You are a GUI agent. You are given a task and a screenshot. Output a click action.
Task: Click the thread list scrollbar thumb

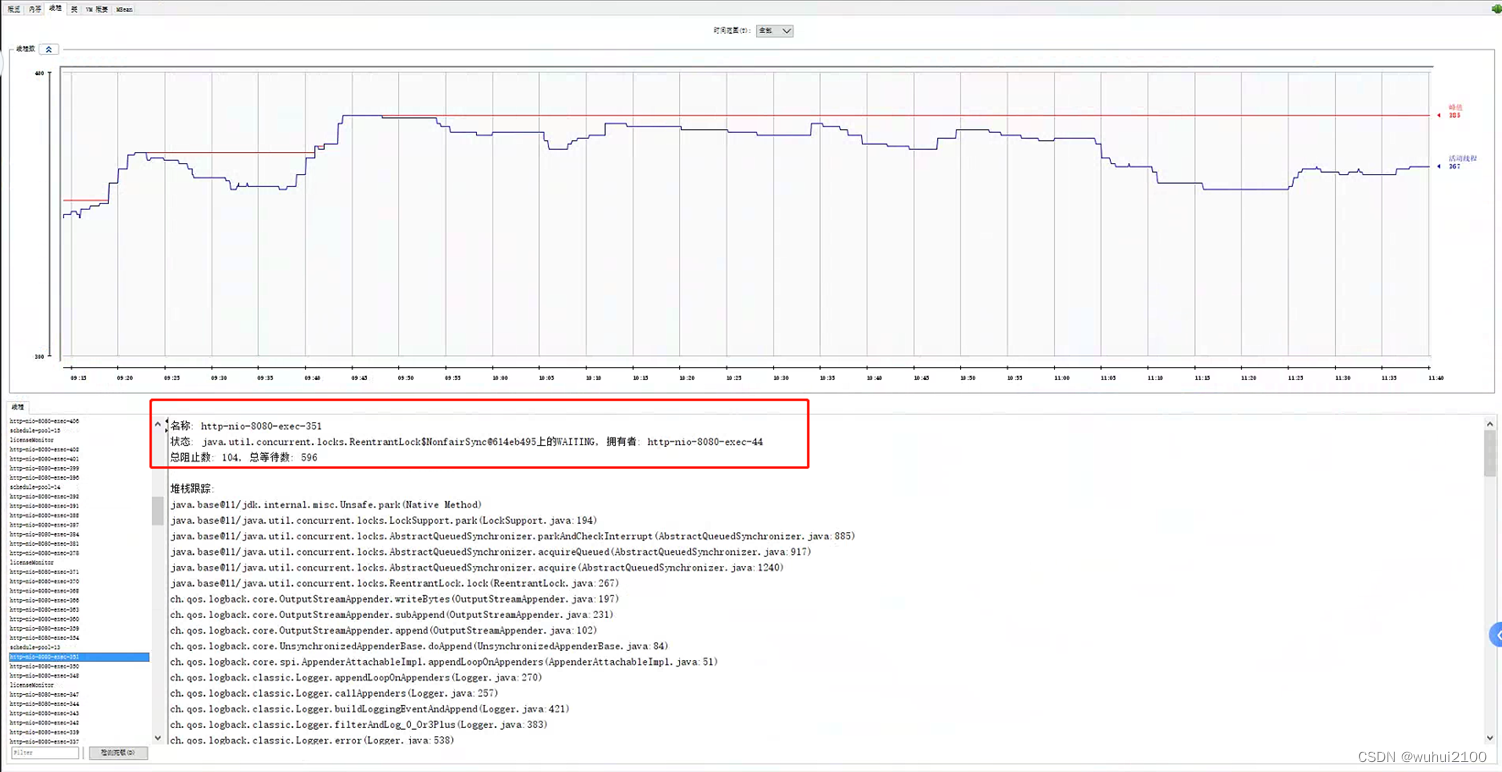click(158, 510)
